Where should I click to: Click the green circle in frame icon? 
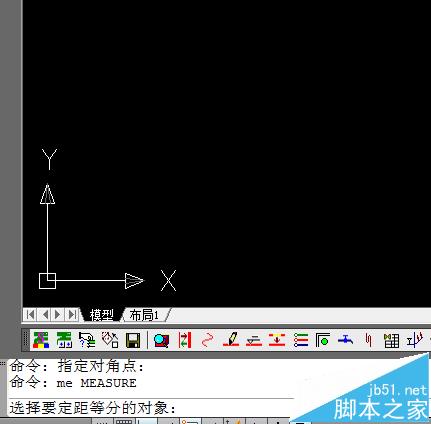tap(323, 340)
